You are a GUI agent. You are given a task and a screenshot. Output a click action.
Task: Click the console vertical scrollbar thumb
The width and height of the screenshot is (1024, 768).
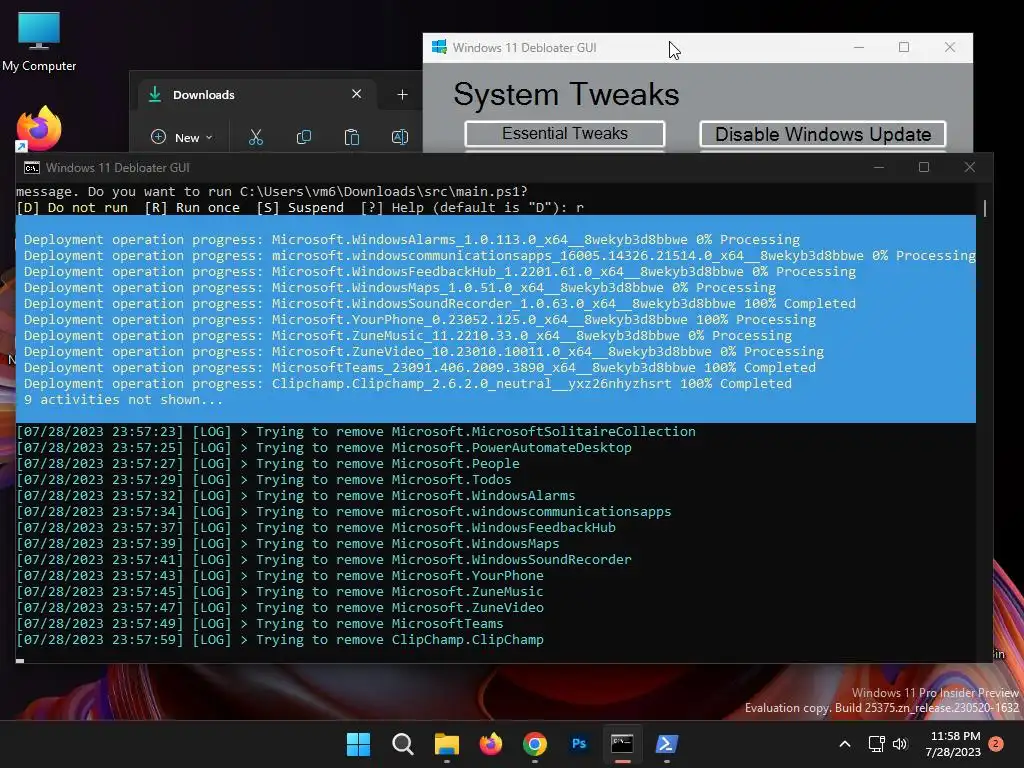[x=985, y=208]
